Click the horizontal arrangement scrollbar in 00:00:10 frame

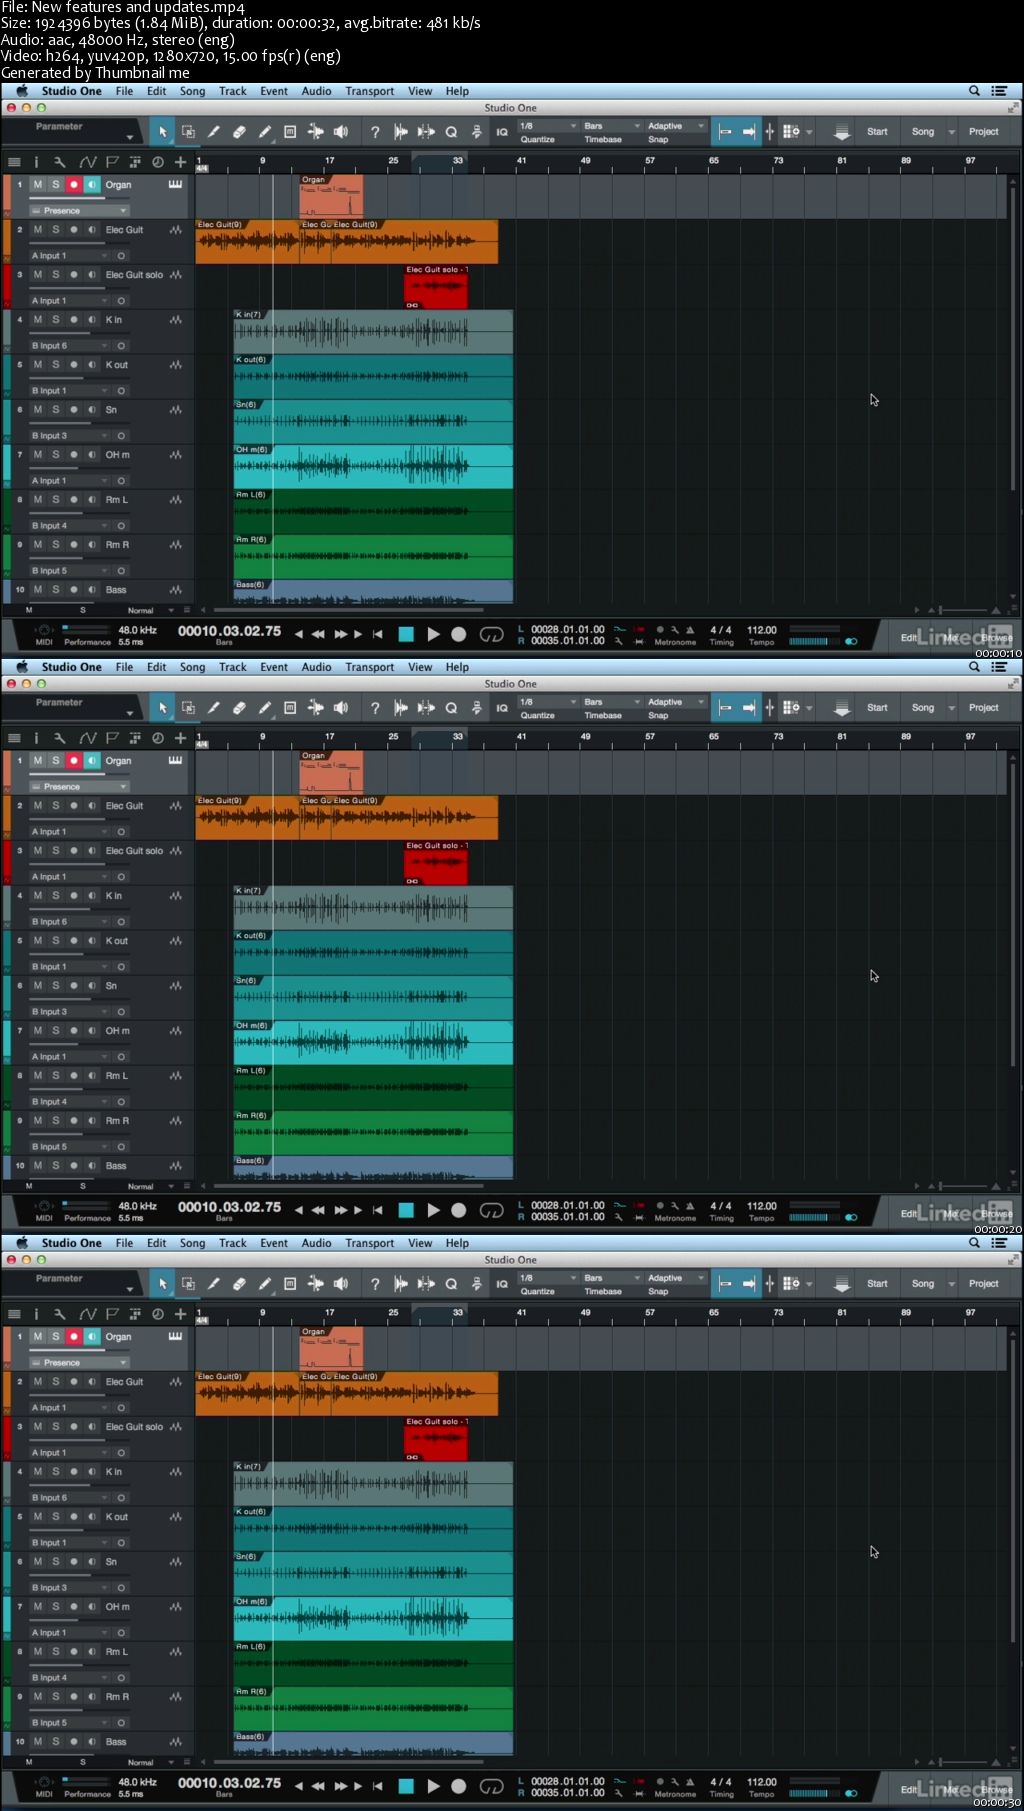(x=349, y=609)
